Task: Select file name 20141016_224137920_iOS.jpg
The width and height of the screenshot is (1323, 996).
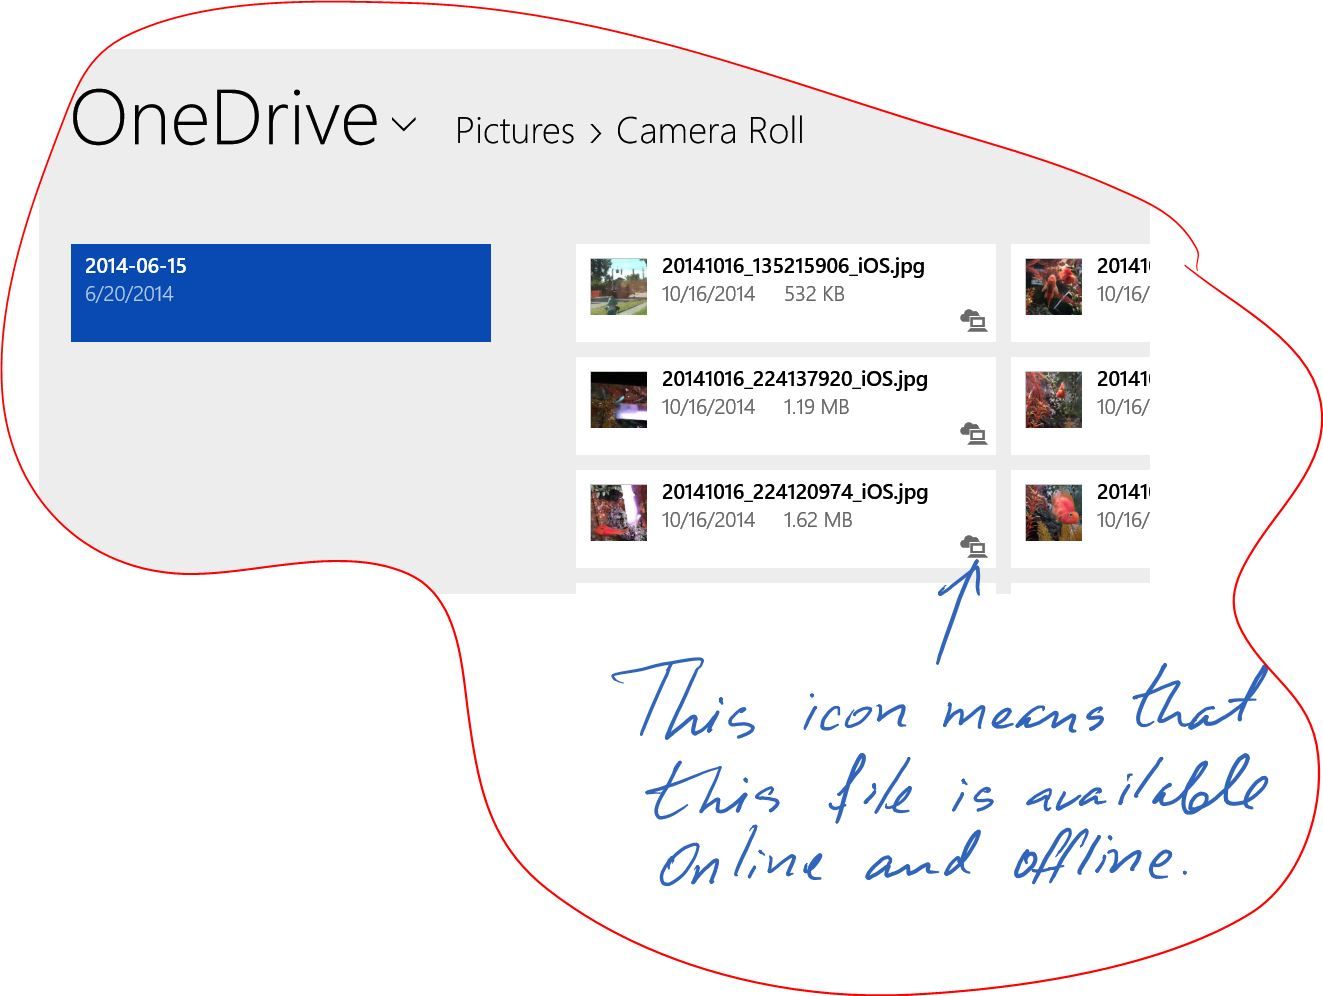Action: point(795,379)
